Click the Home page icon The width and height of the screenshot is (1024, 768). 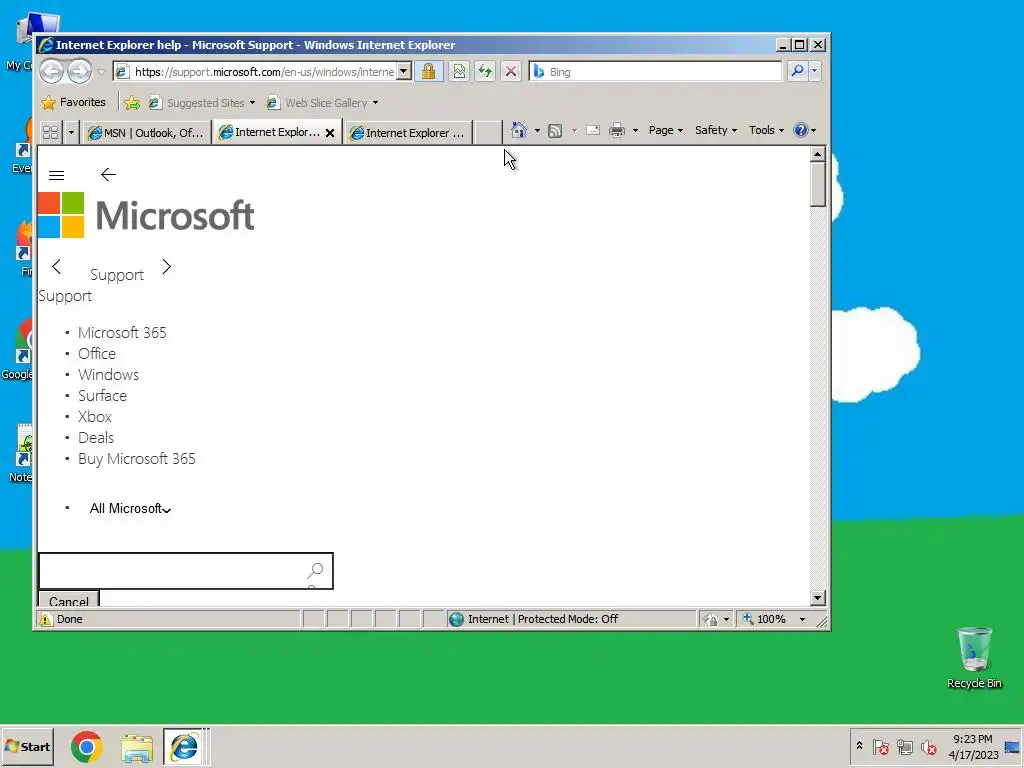point(519,130)
